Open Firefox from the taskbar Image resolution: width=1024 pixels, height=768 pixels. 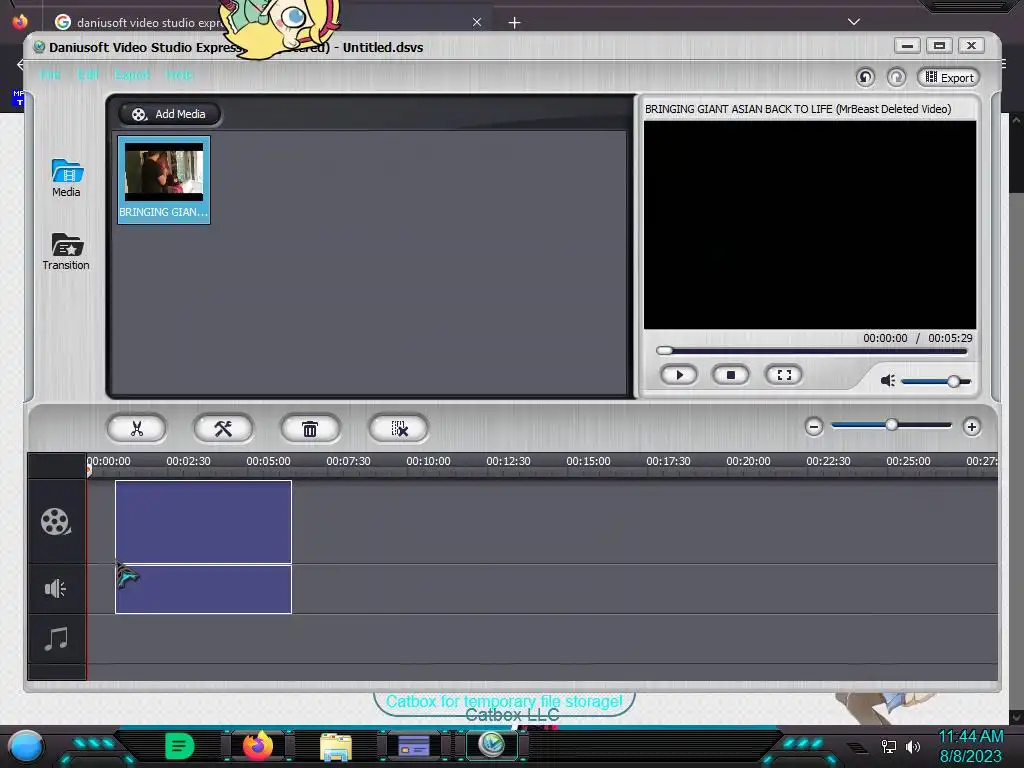[x=257, y=746]
